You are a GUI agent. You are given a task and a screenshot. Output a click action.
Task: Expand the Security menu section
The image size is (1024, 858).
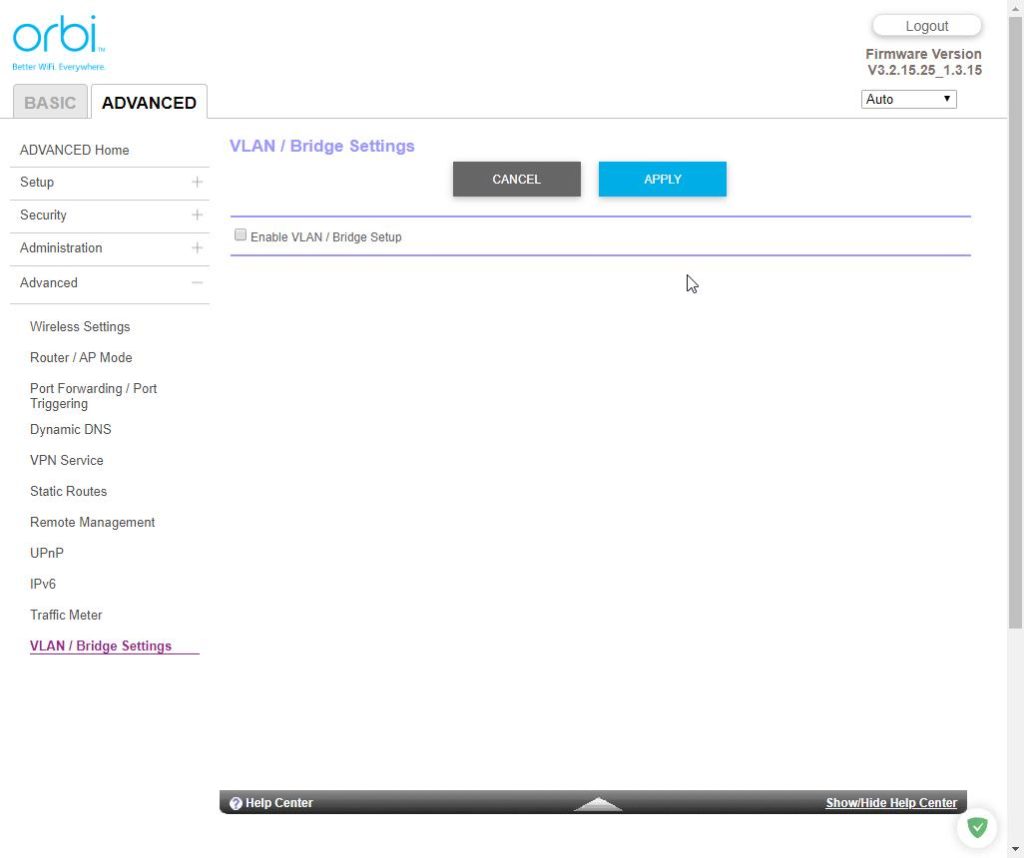[x=197, y=215]
